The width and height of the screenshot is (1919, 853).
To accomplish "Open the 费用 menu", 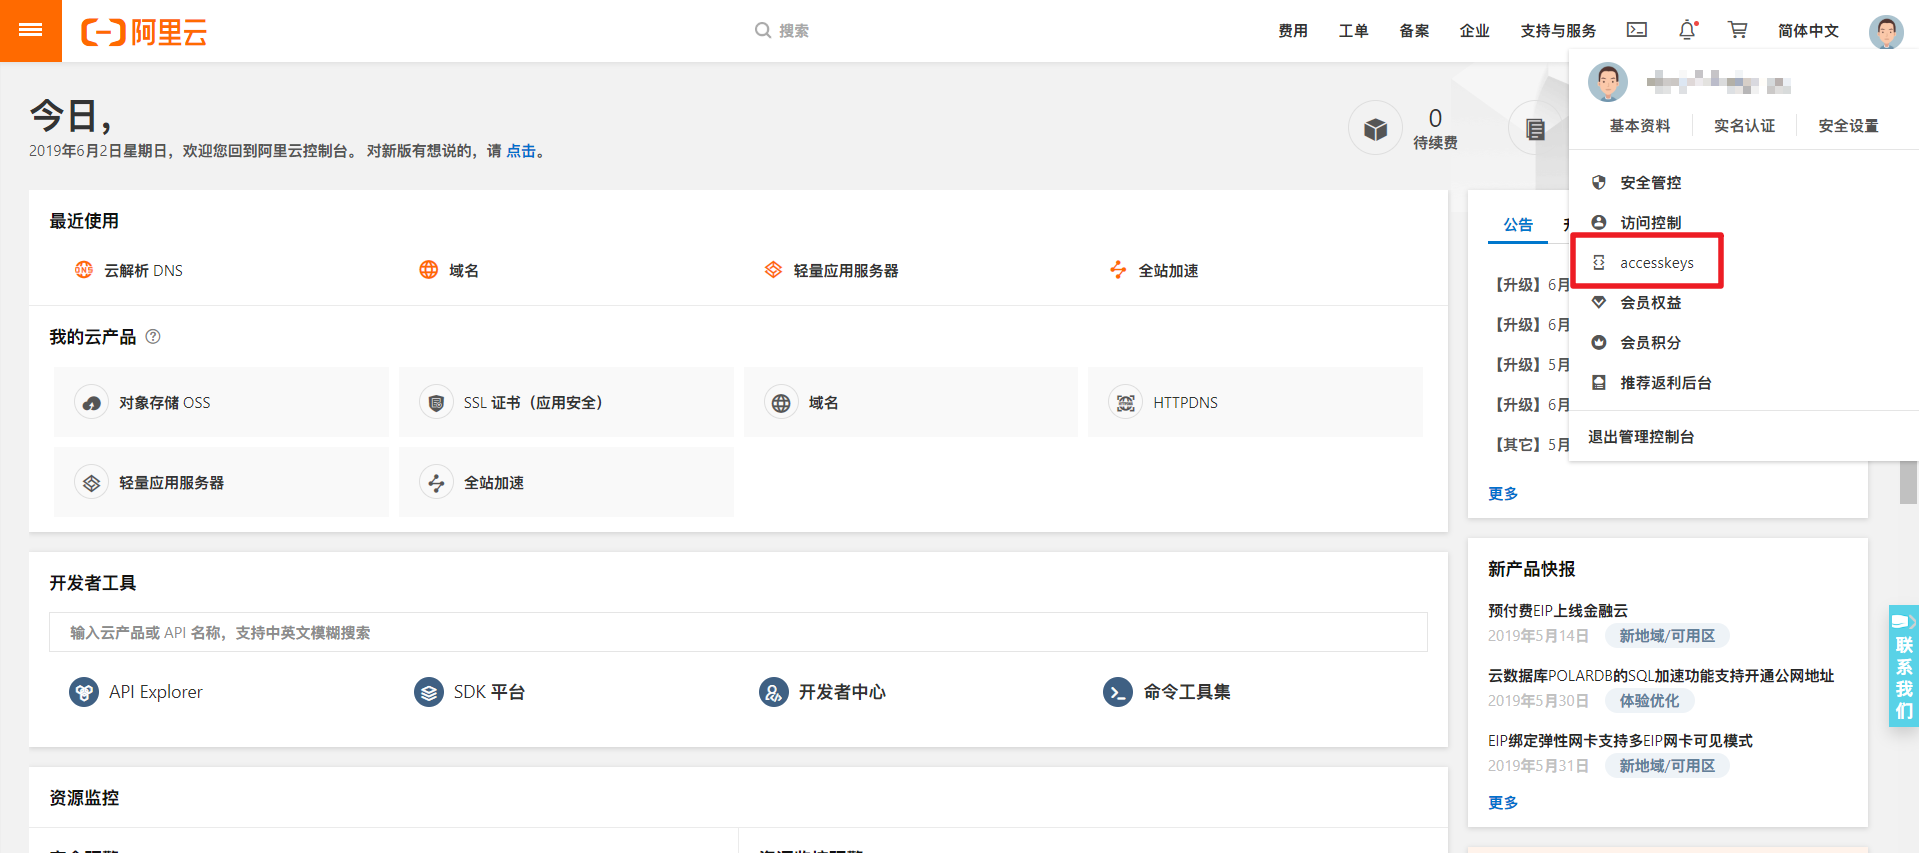I will [x=1292, y=31].
